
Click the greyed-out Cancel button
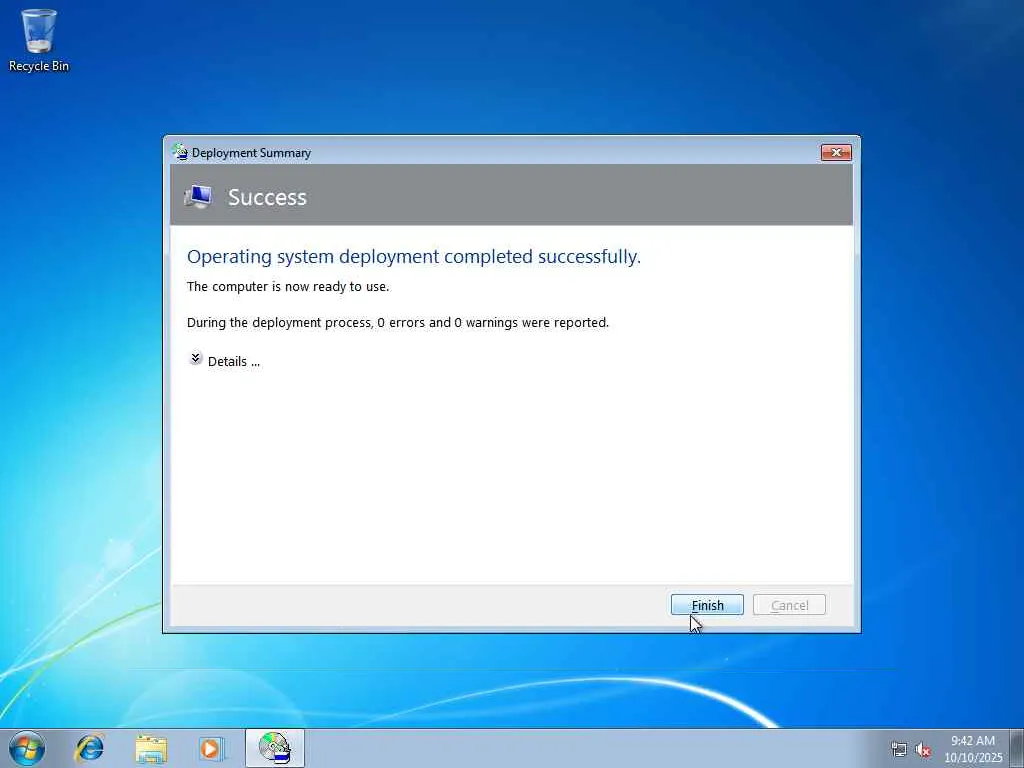coord(789,605)
